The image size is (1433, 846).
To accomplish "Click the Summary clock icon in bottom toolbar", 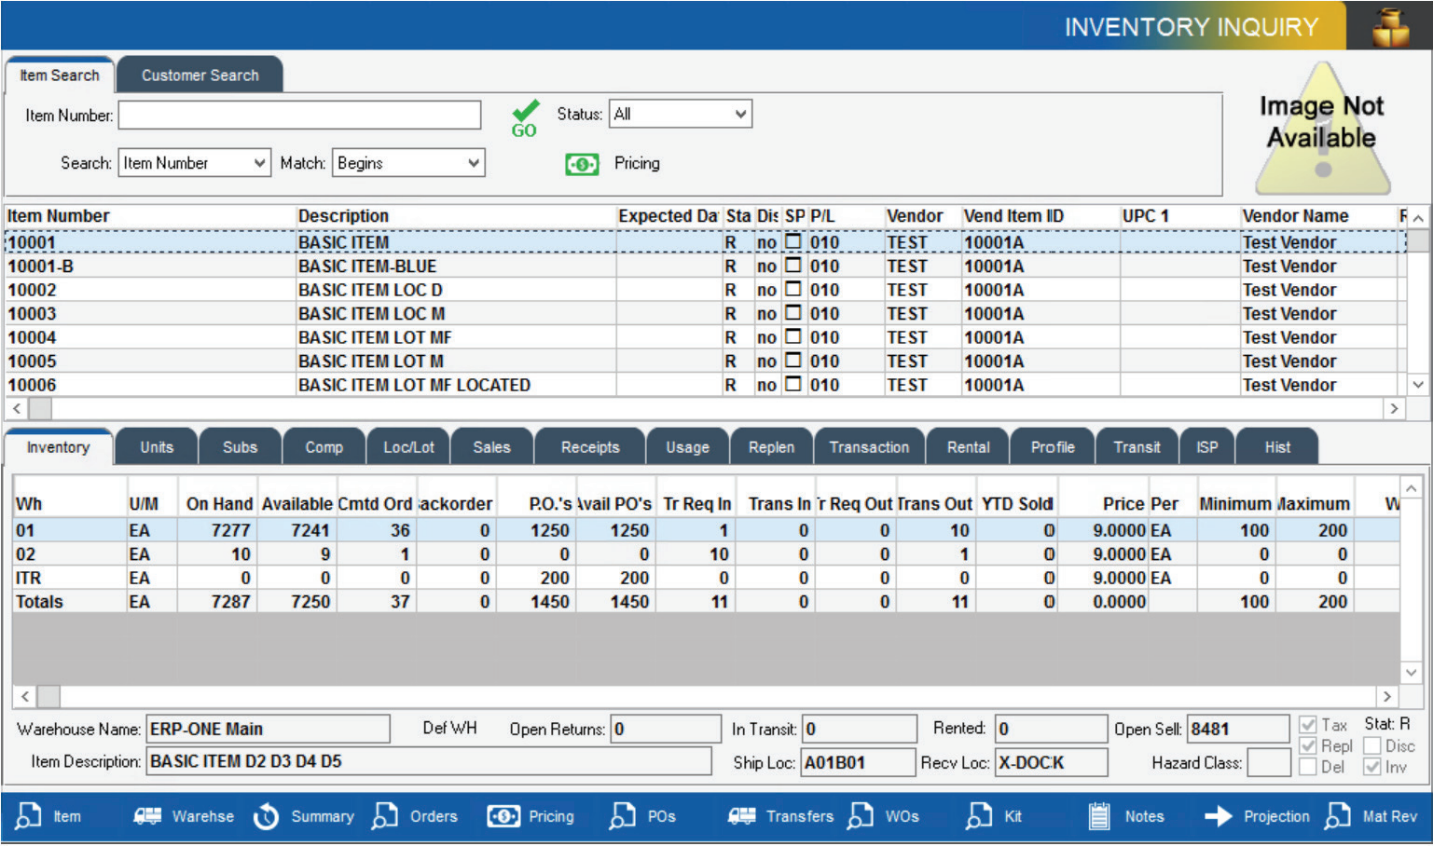I will 266,817.
